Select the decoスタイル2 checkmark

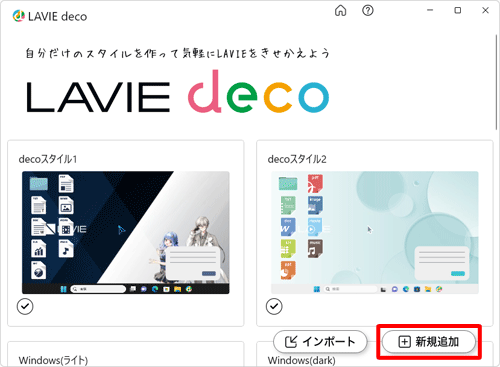274,306
